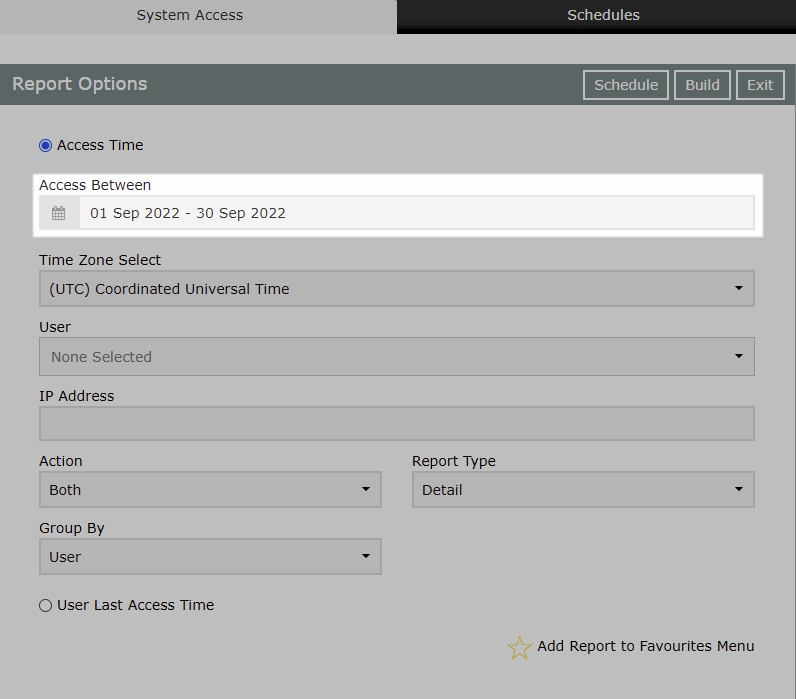The width and height of the screenshot is (796, 699).
Task: Click the star icon for favourites
Action: [x=519, y=648]
